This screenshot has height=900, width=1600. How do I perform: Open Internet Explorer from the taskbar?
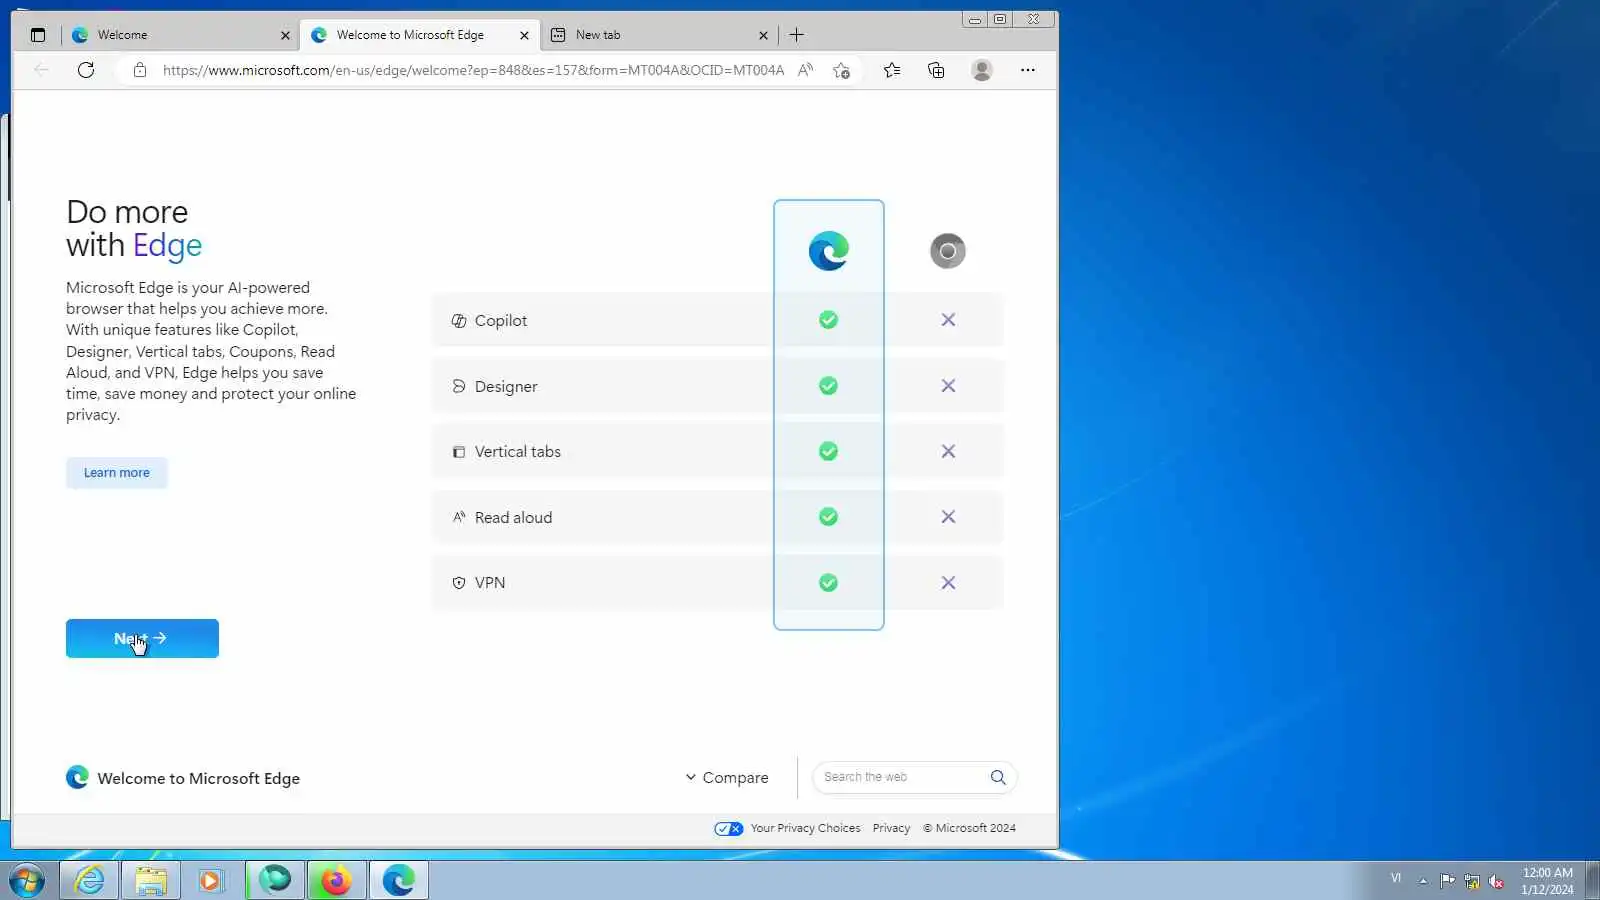coord(90,880)
